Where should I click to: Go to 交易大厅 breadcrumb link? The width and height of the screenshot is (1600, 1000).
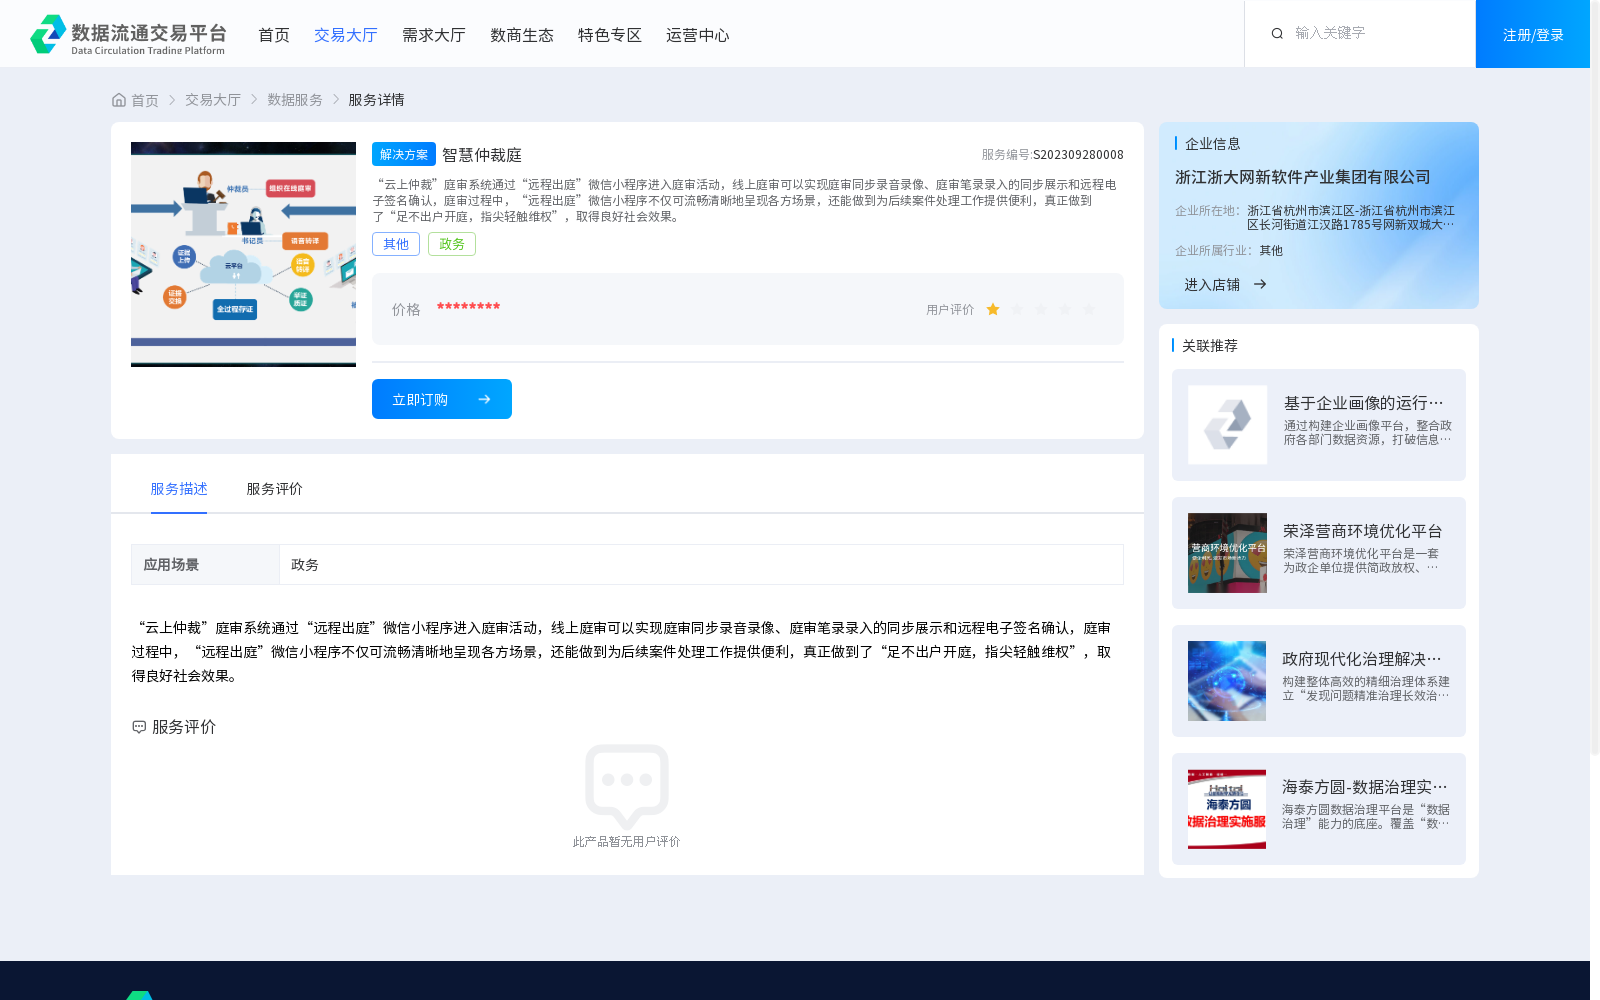click(x=213, y=100)
